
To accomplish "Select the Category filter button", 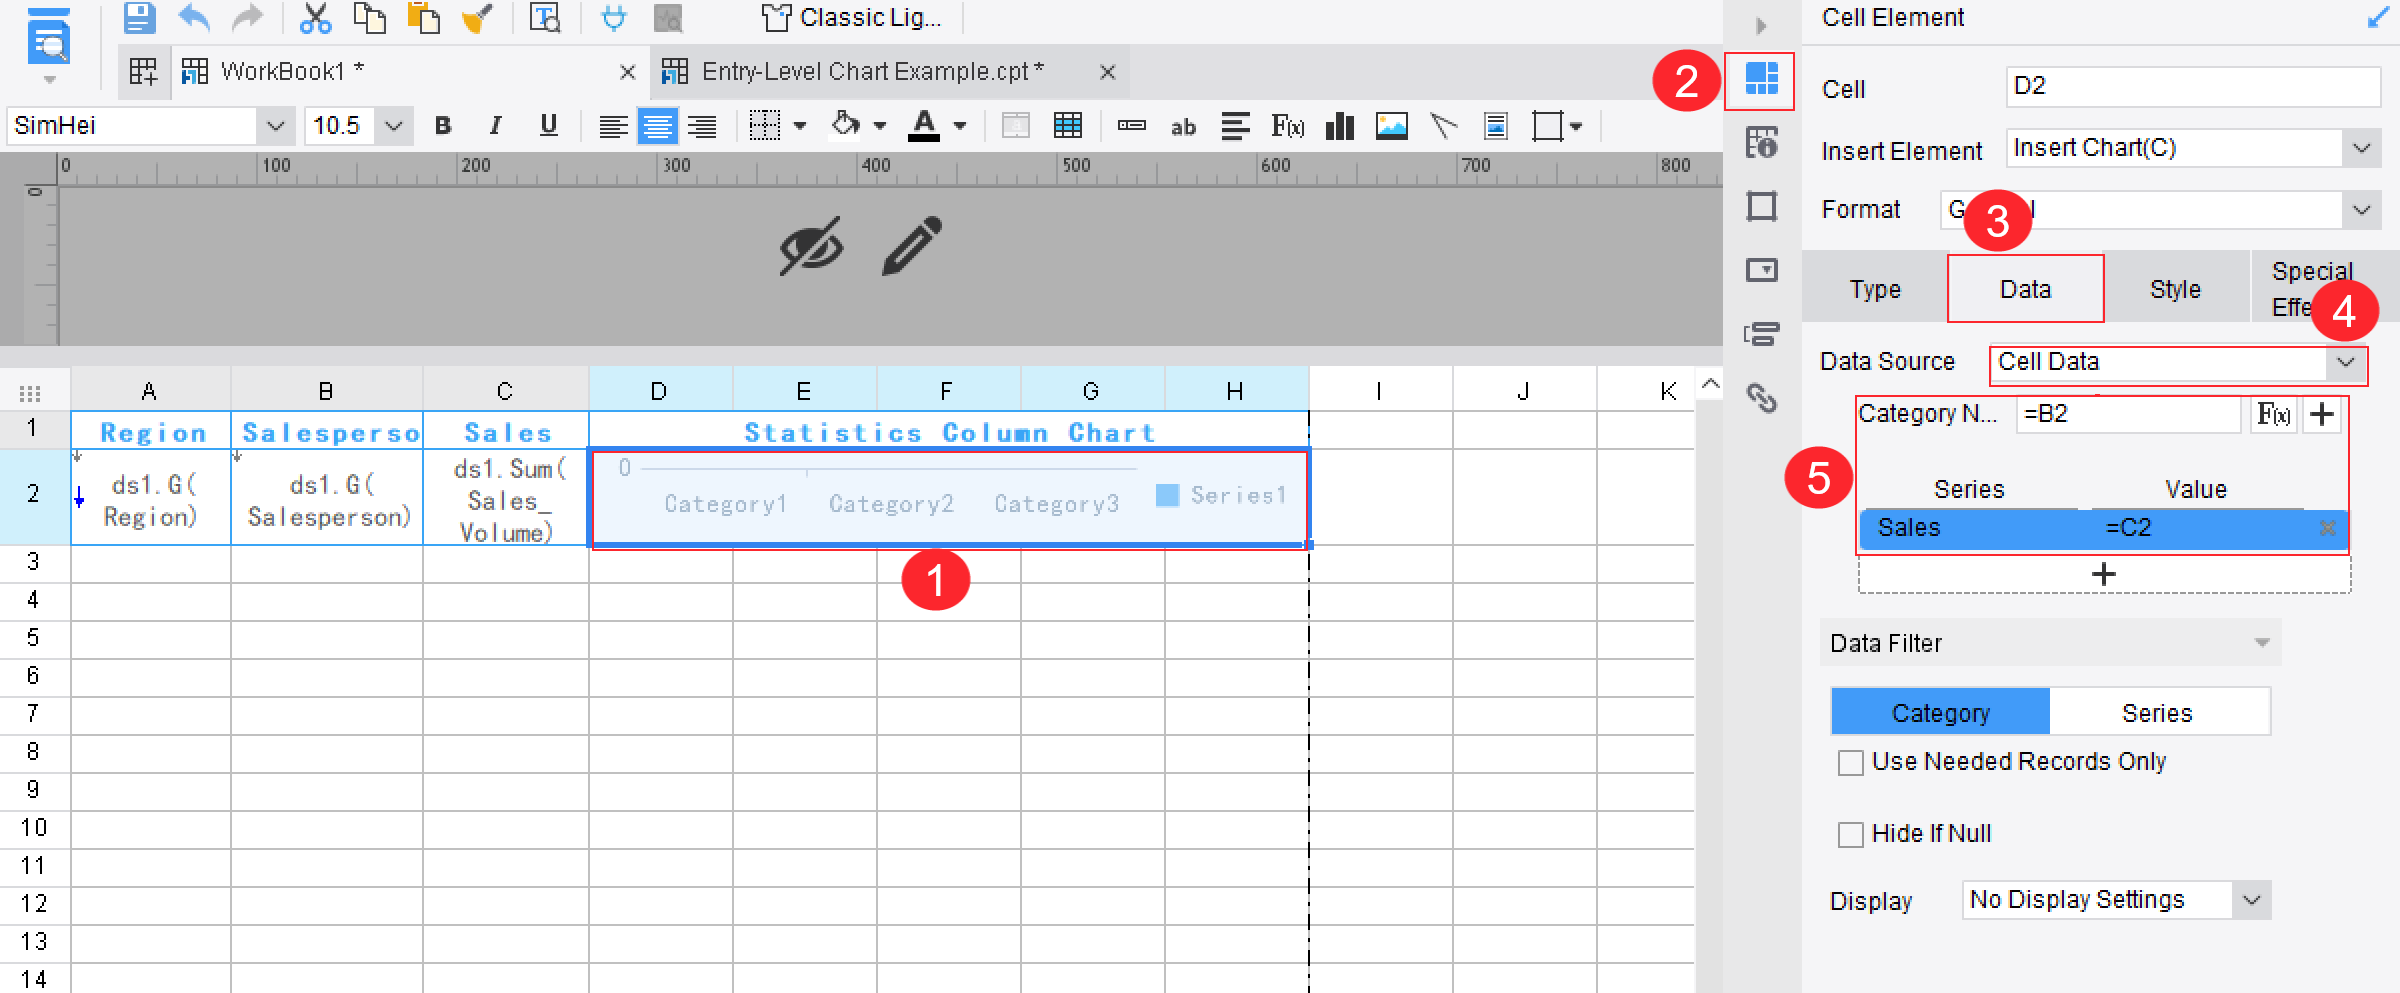I will (x=1940, y=713).
